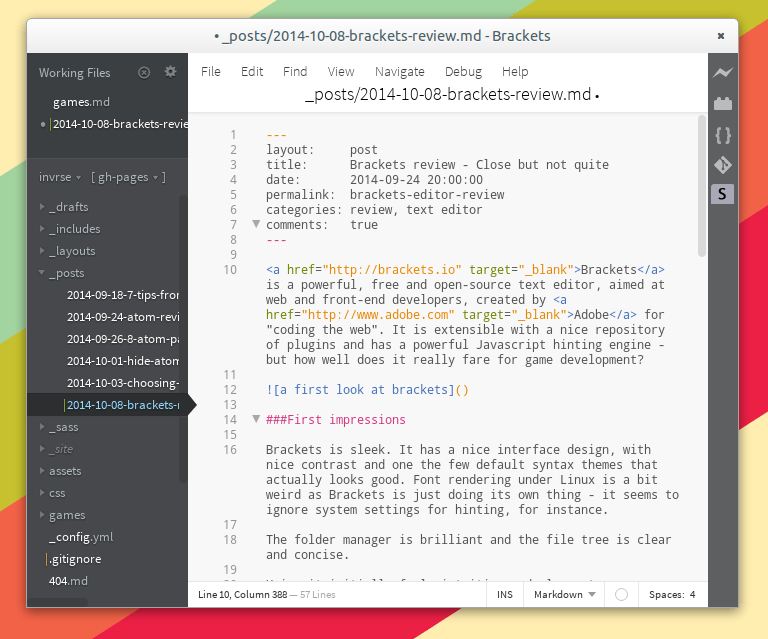Viewport: 768px width, 639px height.
Task: Open the Markdown language dropdown
Action: pos(564,594)
